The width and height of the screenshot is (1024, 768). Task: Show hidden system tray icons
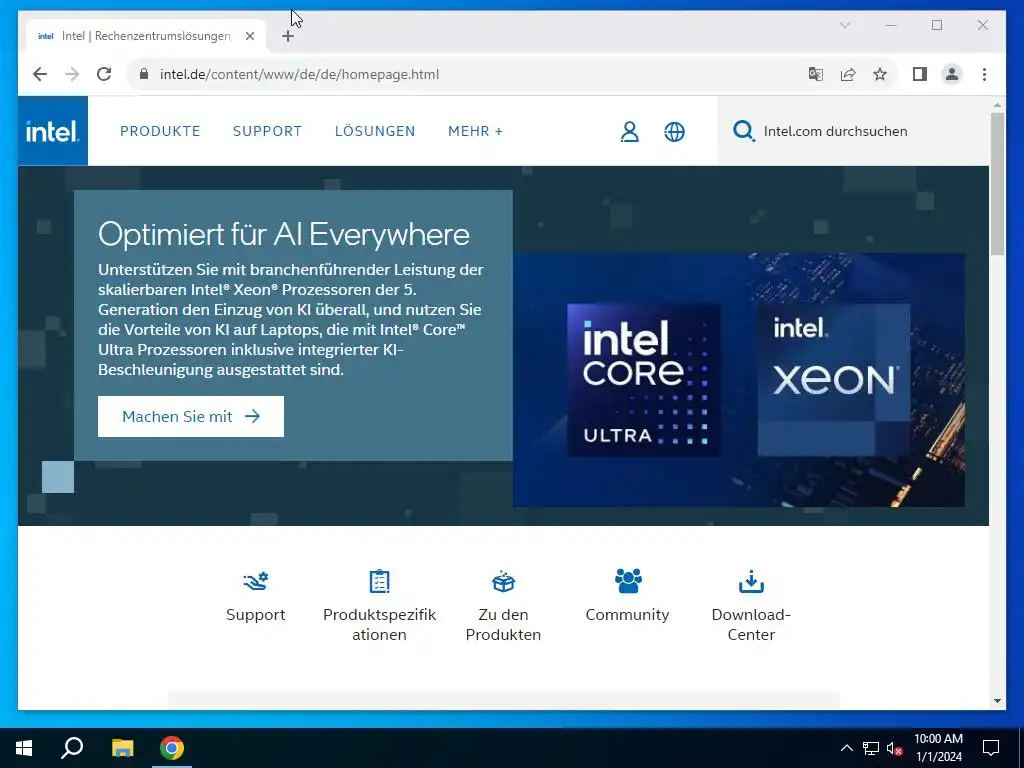(846, 748)
